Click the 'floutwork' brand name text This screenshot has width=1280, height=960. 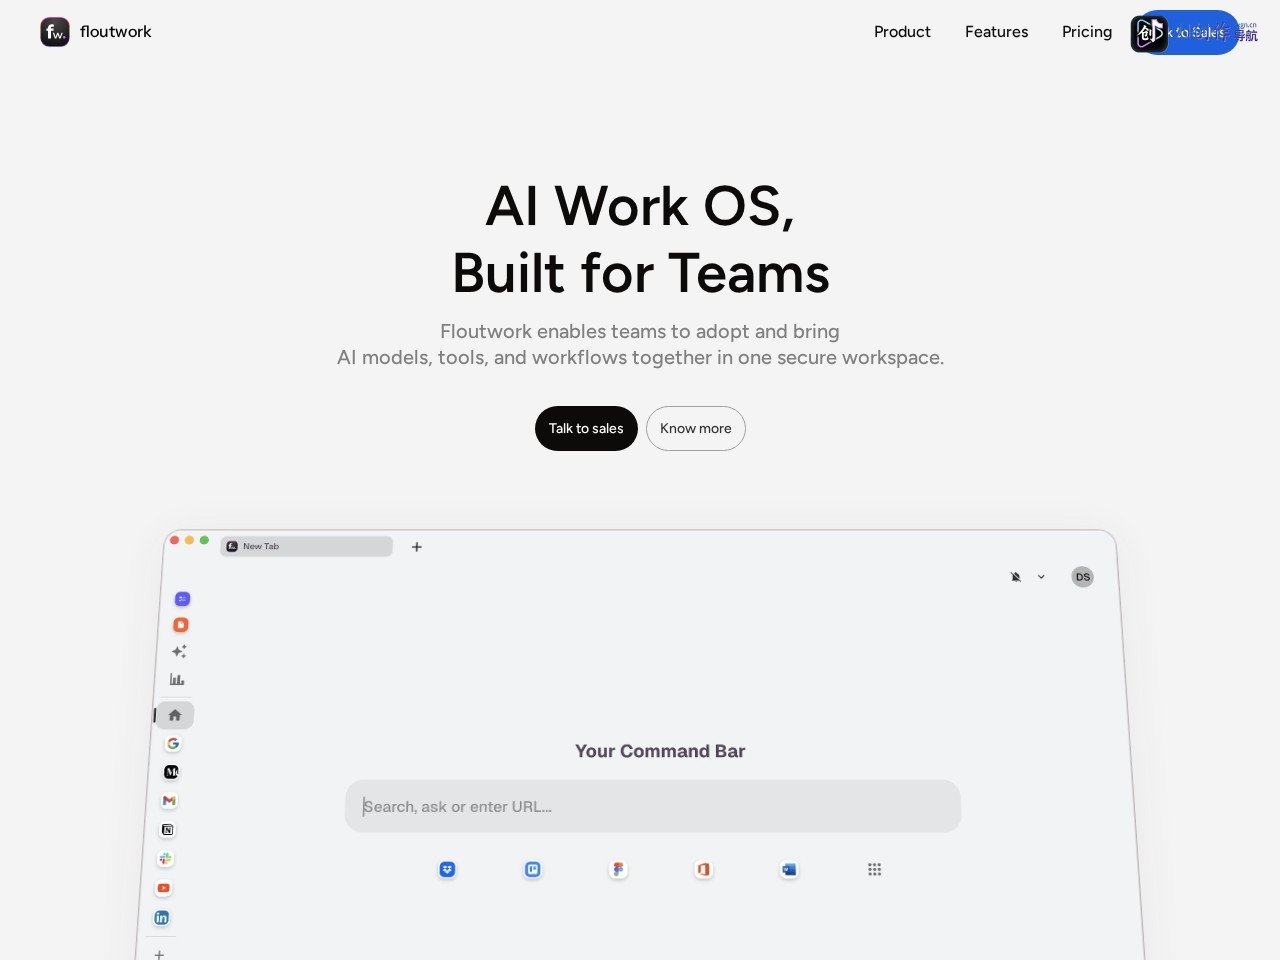click(116, 32)
